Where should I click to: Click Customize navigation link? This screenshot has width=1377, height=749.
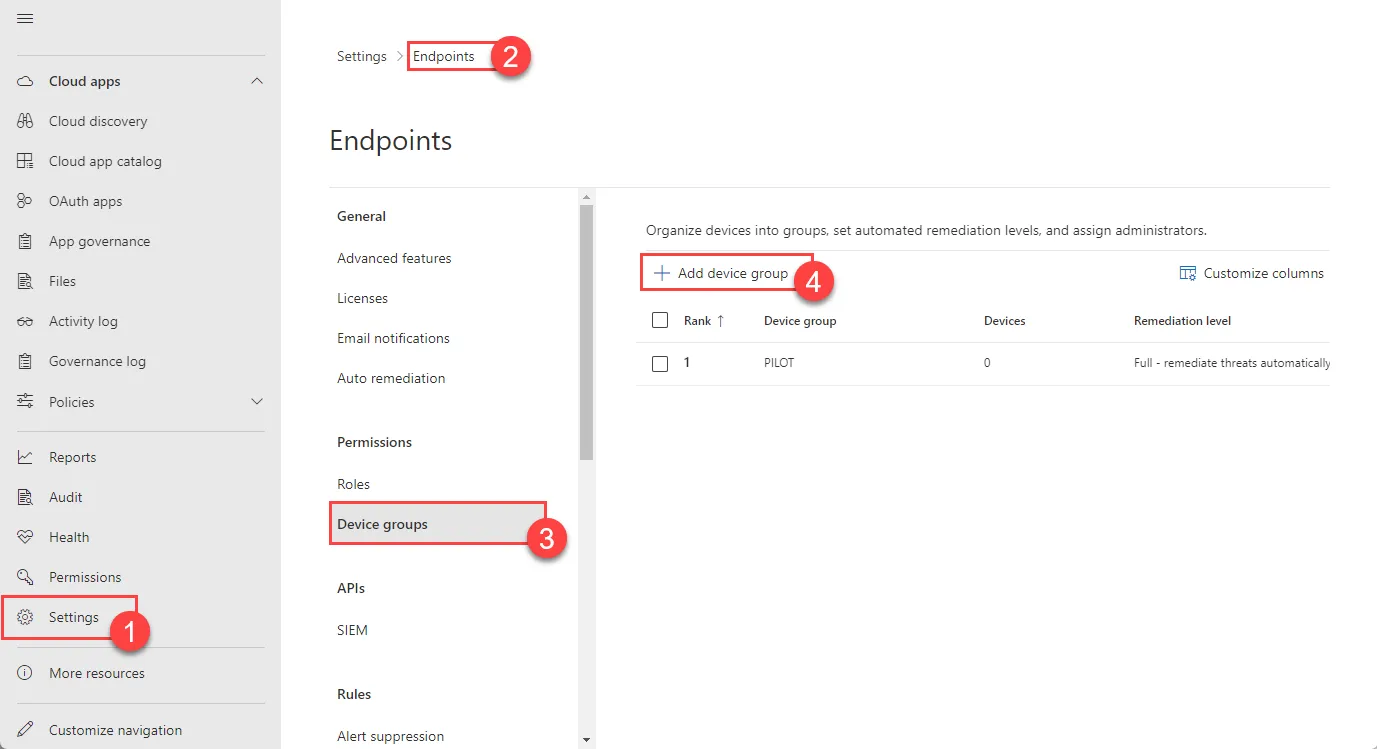pyautogui.click(x=115, y=730)
